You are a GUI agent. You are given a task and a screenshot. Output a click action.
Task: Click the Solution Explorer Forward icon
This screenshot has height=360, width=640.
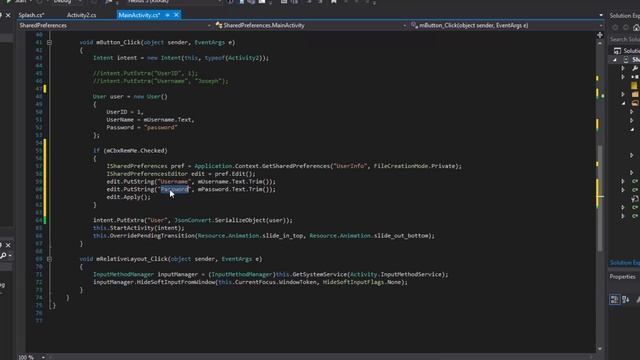click(626, 28)
